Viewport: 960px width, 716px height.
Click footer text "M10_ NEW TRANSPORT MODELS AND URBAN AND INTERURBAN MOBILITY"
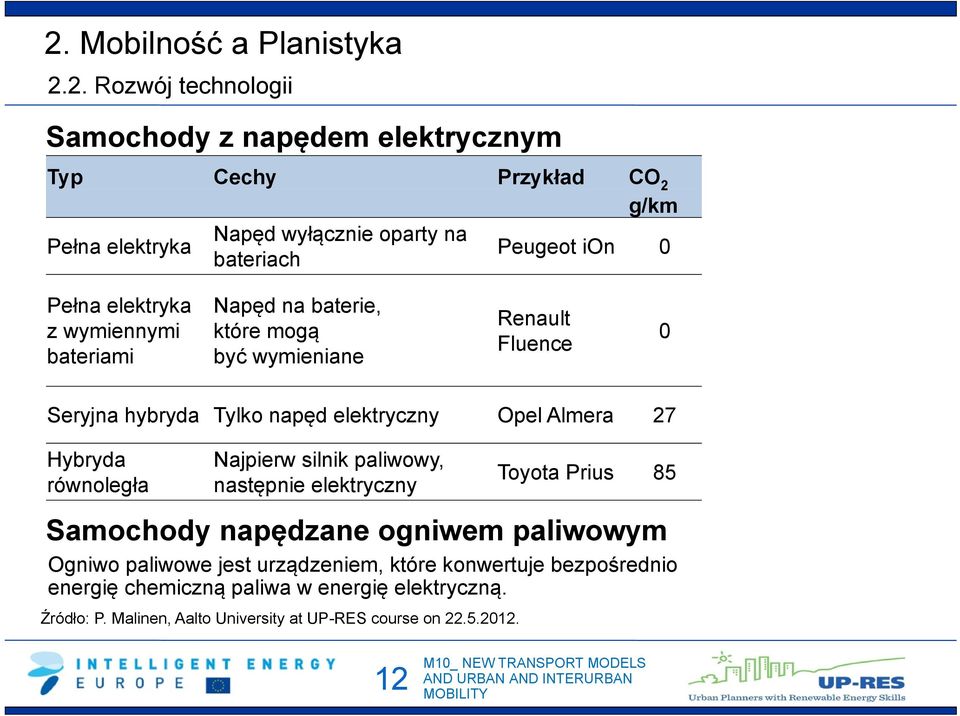[534, 679]
